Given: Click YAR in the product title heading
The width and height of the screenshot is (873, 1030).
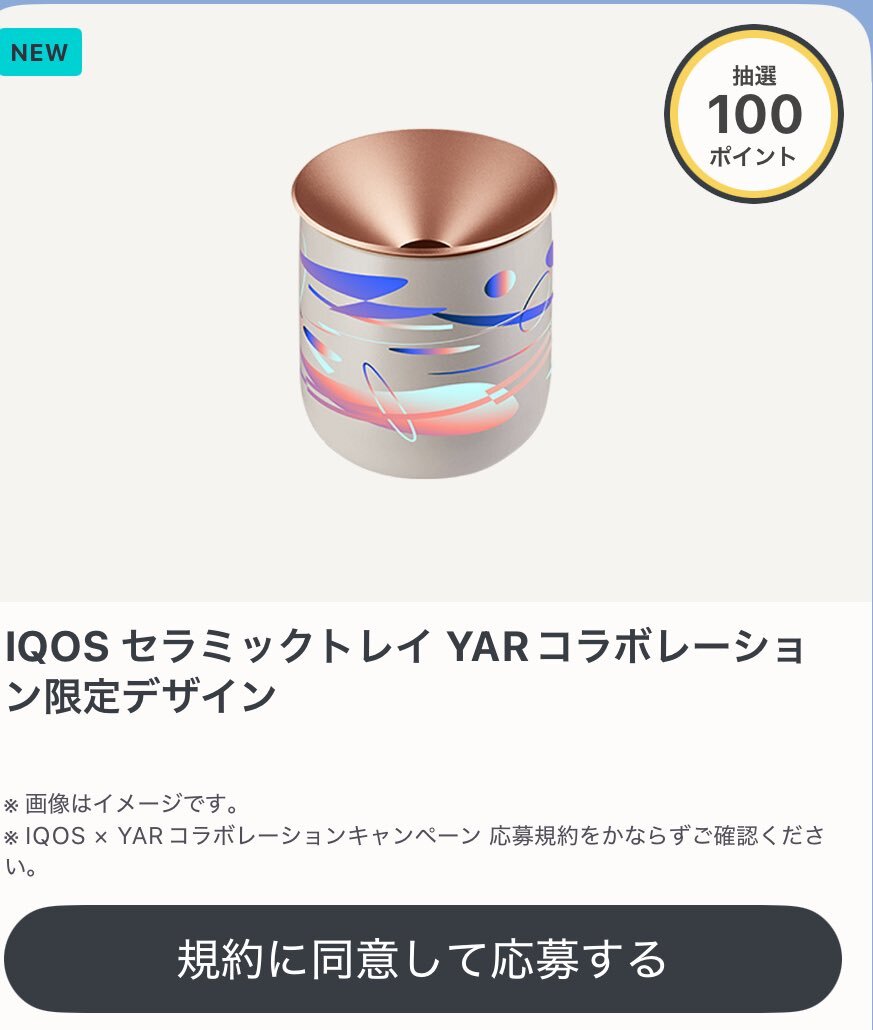Looking at the screenshot, I should click(486, 649).
